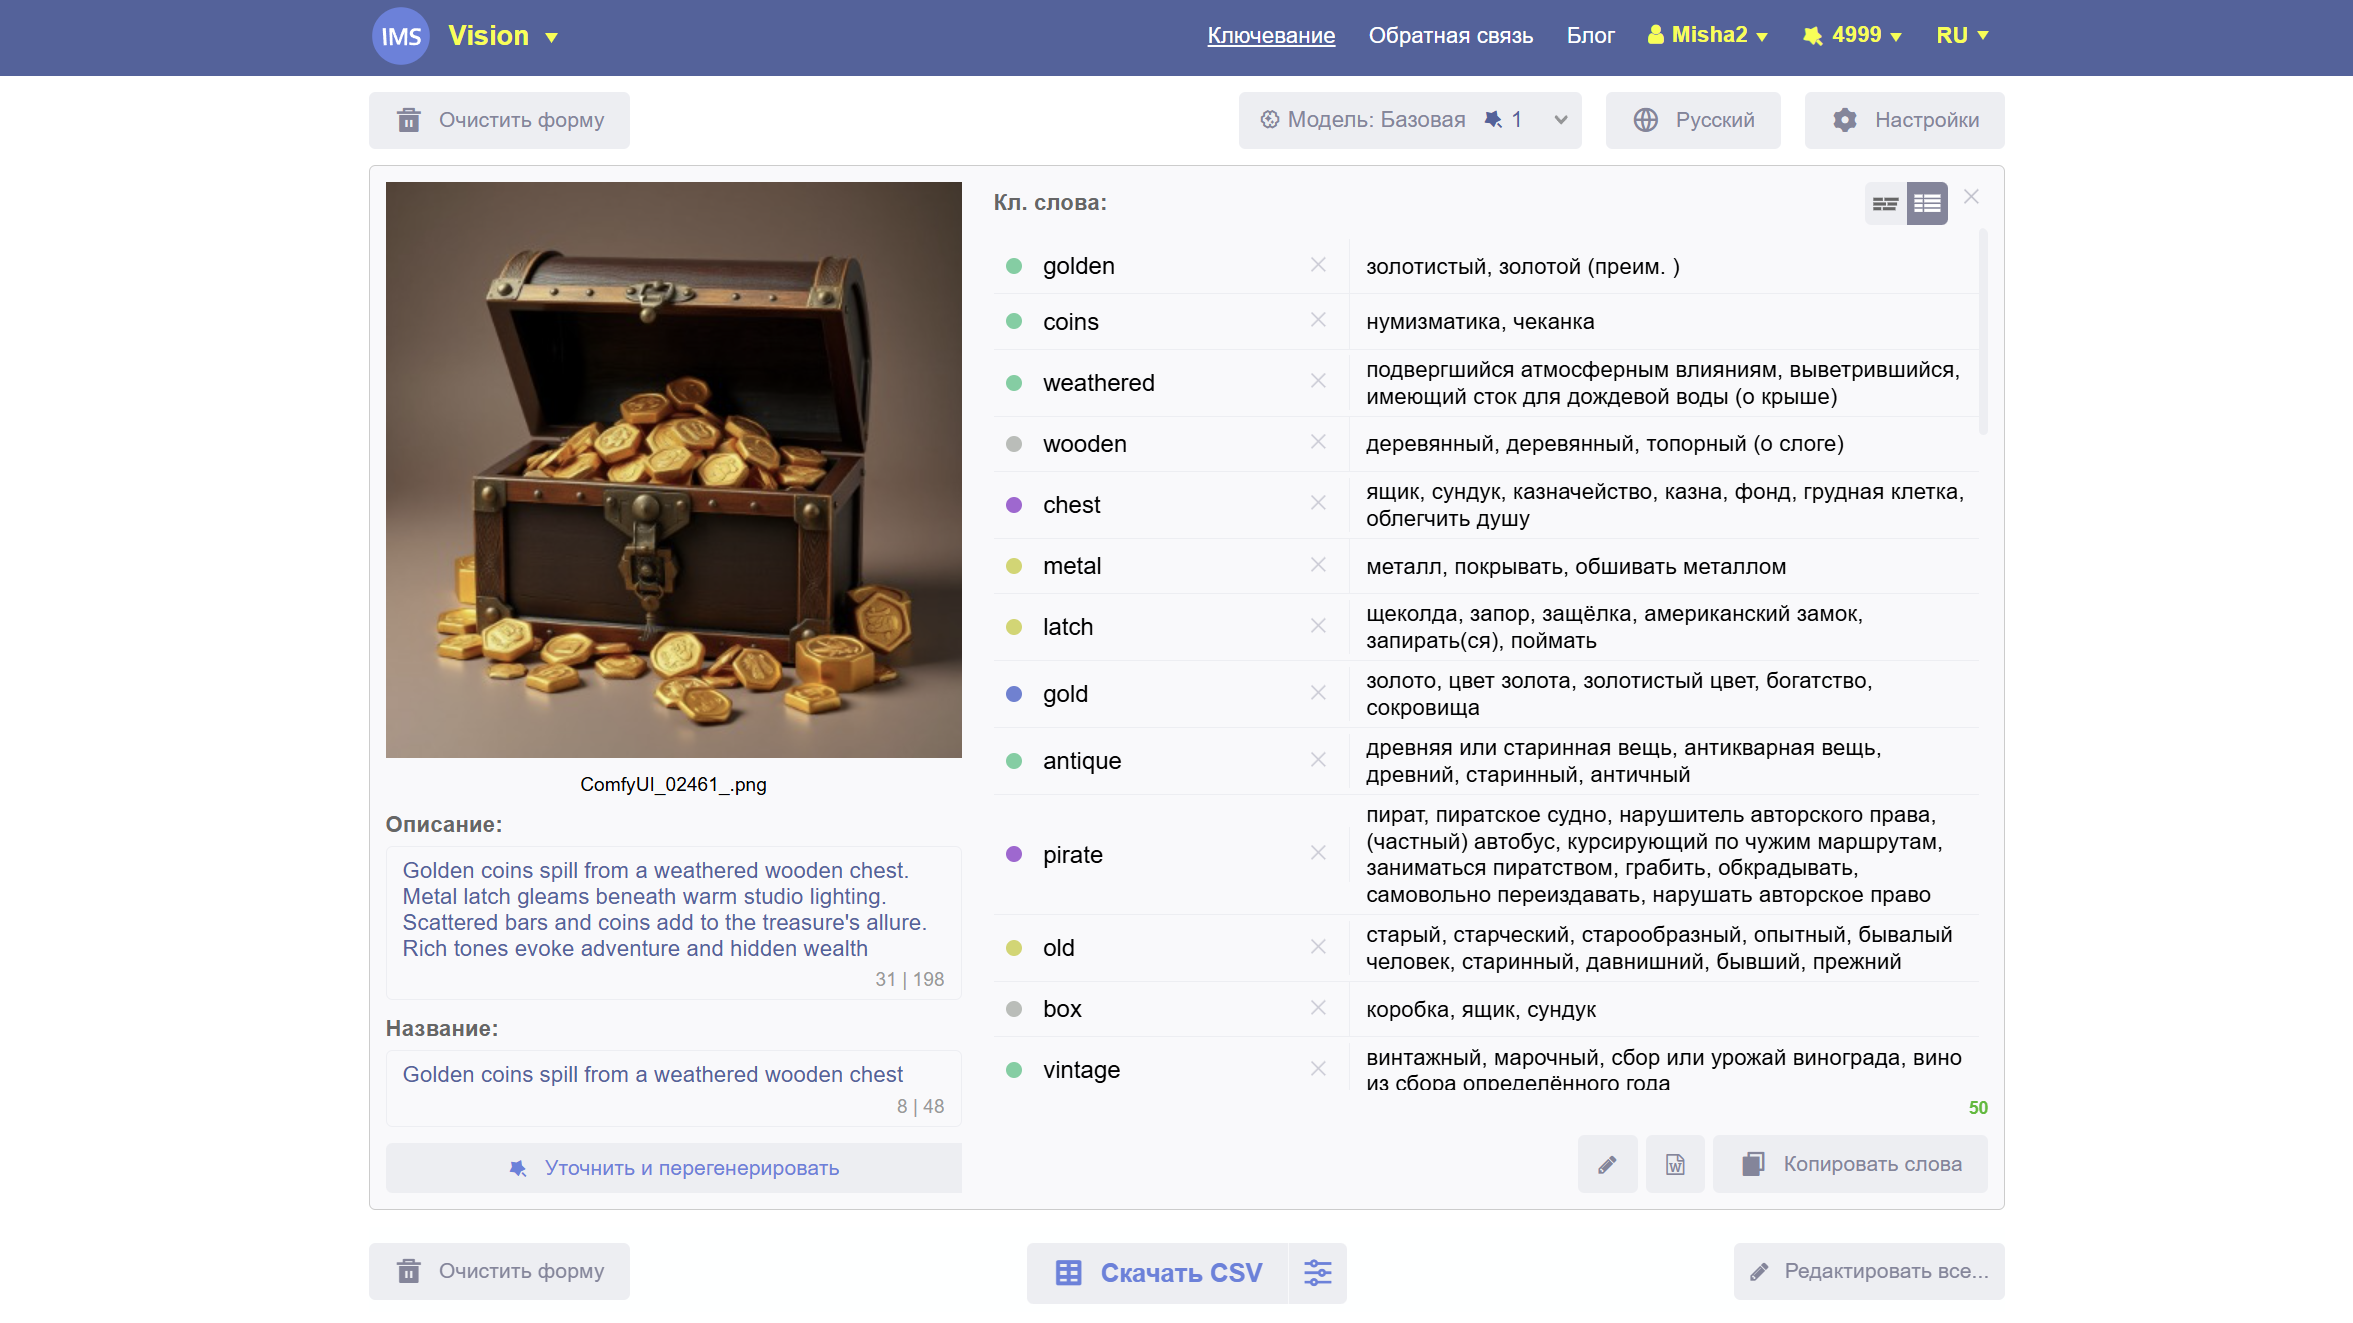Open CSV download settings sliders icon

[1317, 1272]
